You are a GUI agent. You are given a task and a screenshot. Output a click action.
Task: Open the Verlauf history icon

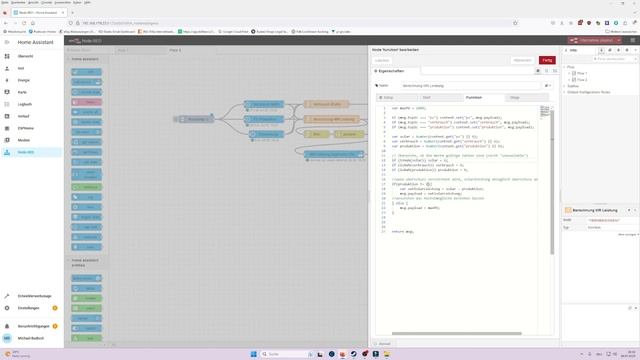coord(7,116)
